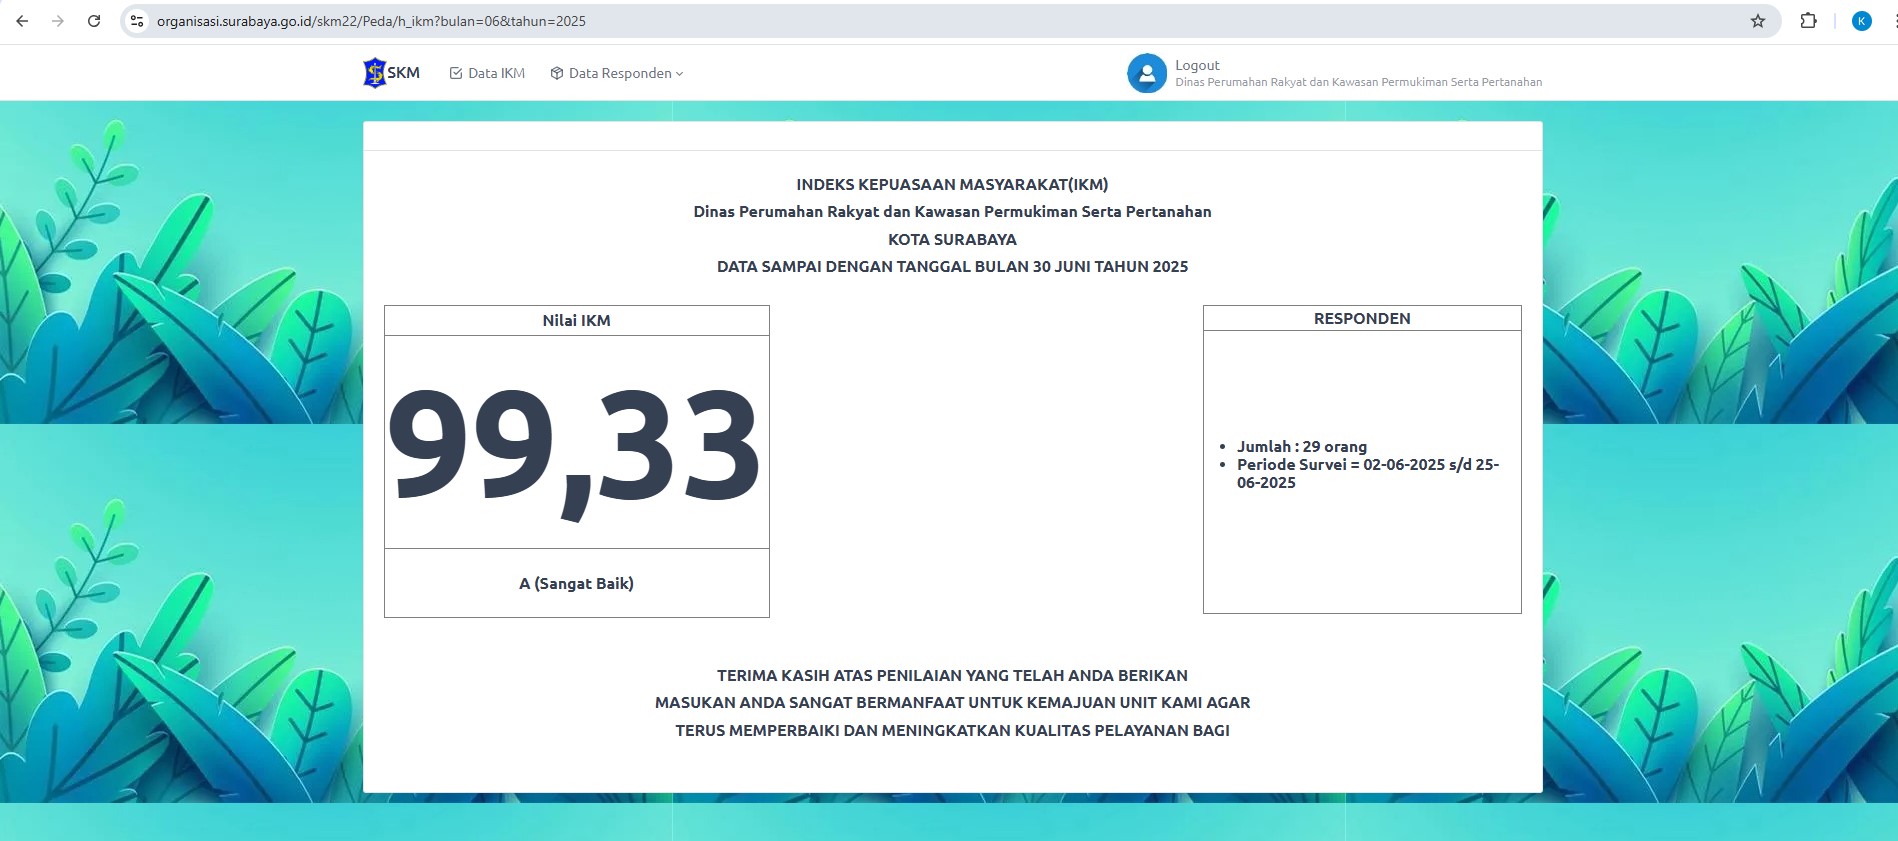Click the browser forward arrow
The height and width of the screenshot is (841, 1898).
click(x=58, y=21)
